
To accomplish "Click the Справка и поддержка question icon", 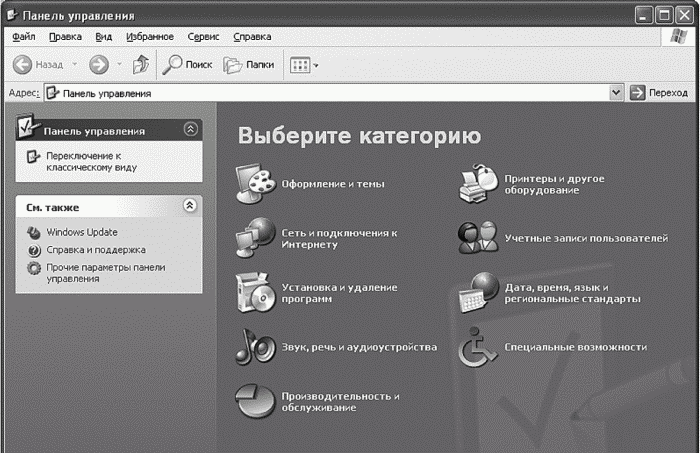I will click(x=34, y=250).
